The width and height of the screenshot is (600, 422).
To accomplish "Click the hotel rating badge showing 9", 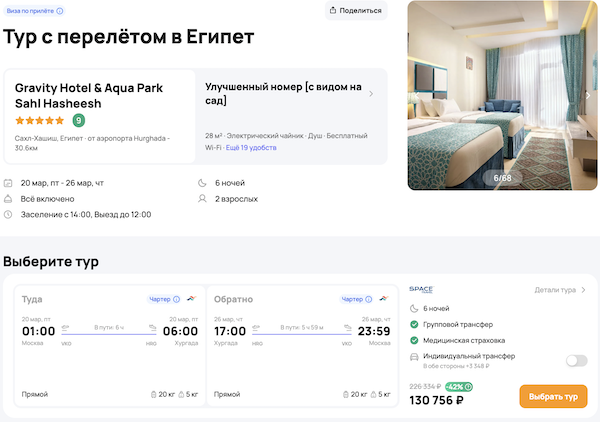I will point(79,120).
